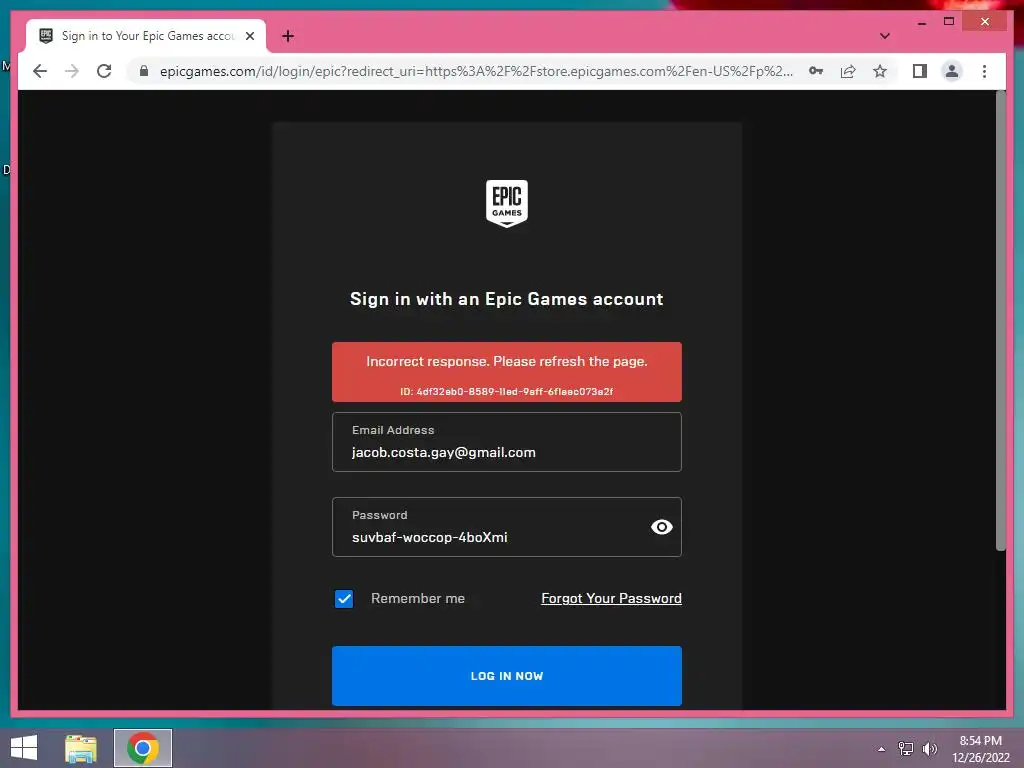Image resolution: width=1024 pixels, height=768 pixels.
Task: Open the network tray icon
Action: [906, 748]
